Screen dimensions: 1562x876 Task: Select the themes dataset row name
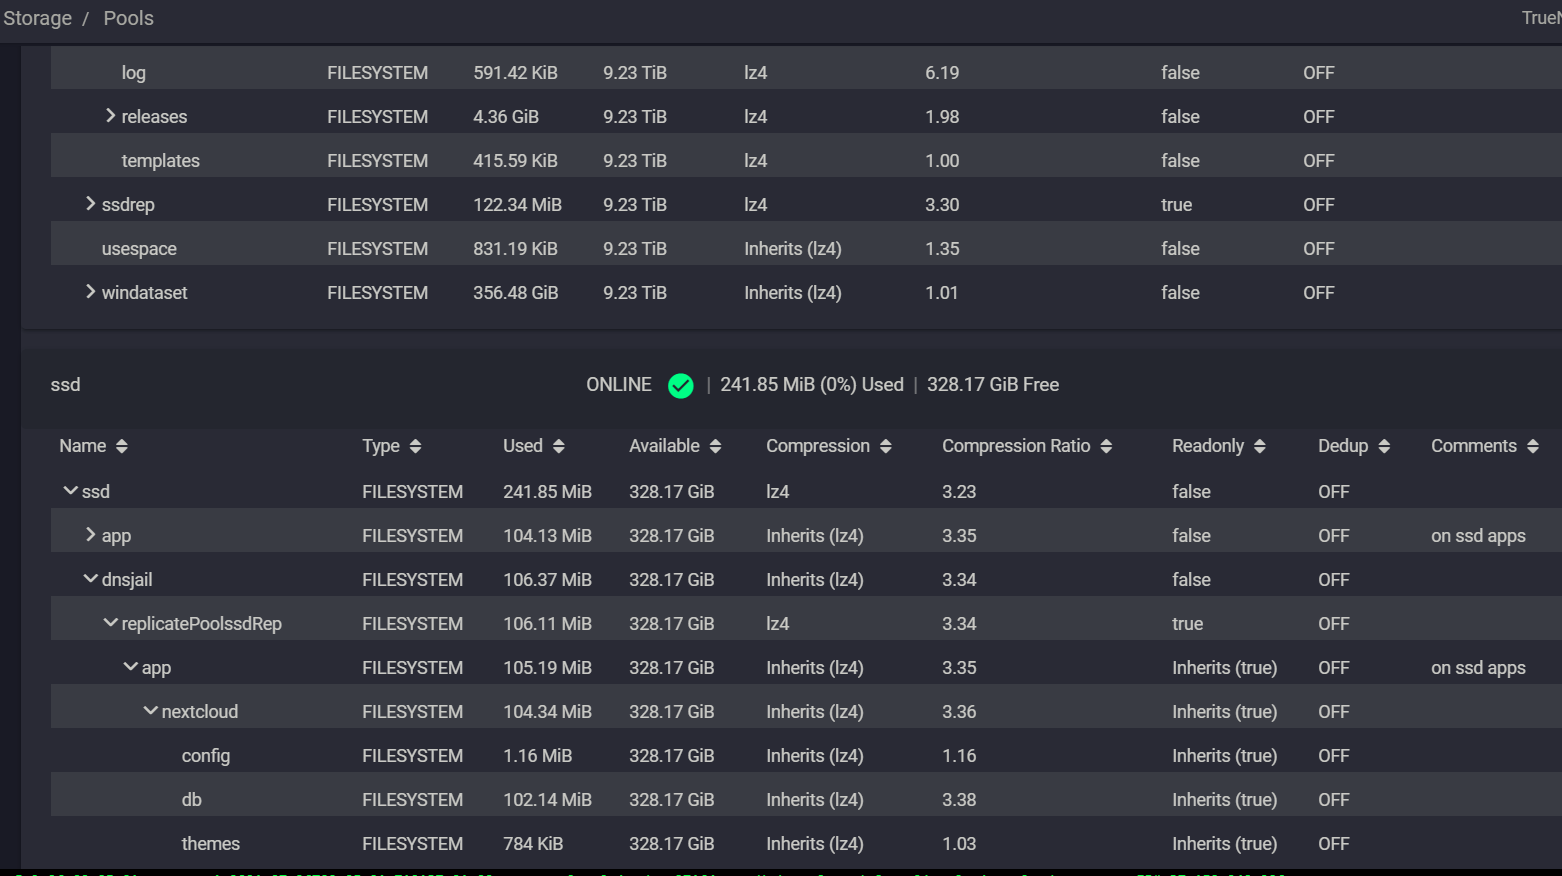pos(211,844)
